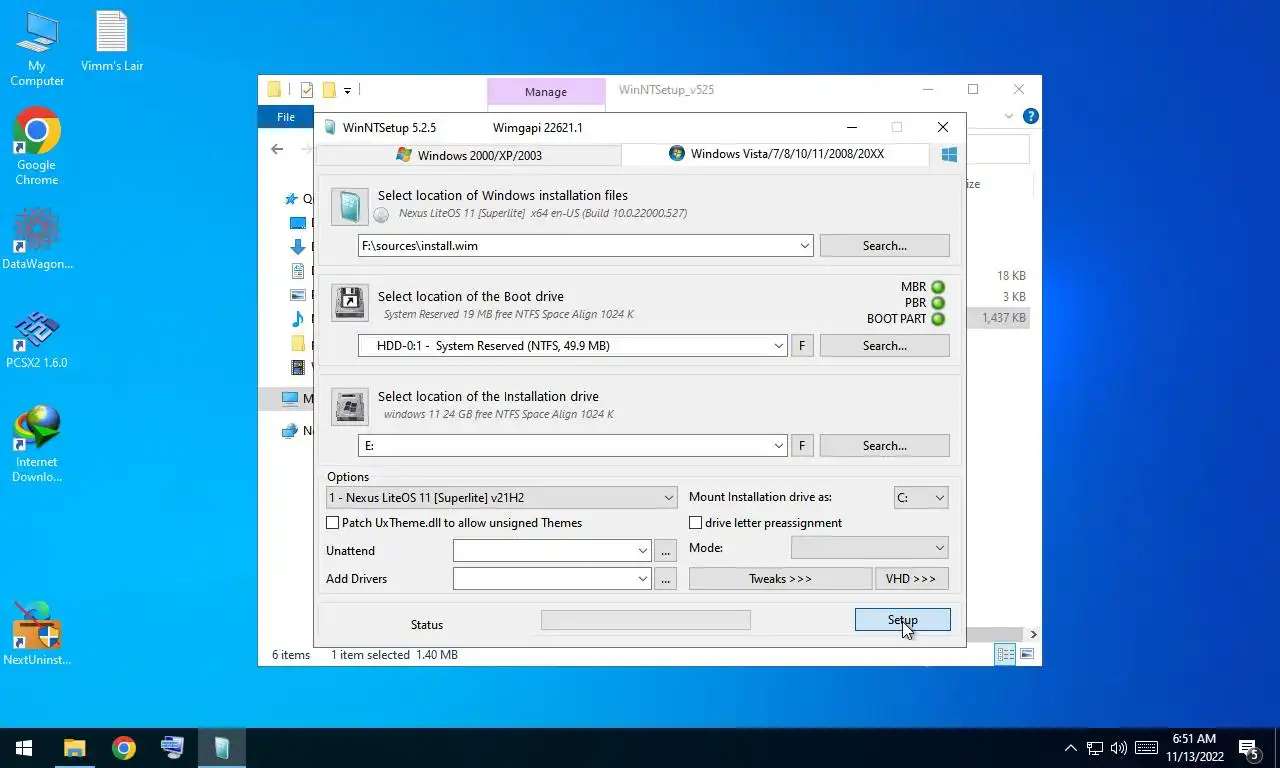Click the MBR green status indicator
1280x768 pixels.
(x=938, y=287)
